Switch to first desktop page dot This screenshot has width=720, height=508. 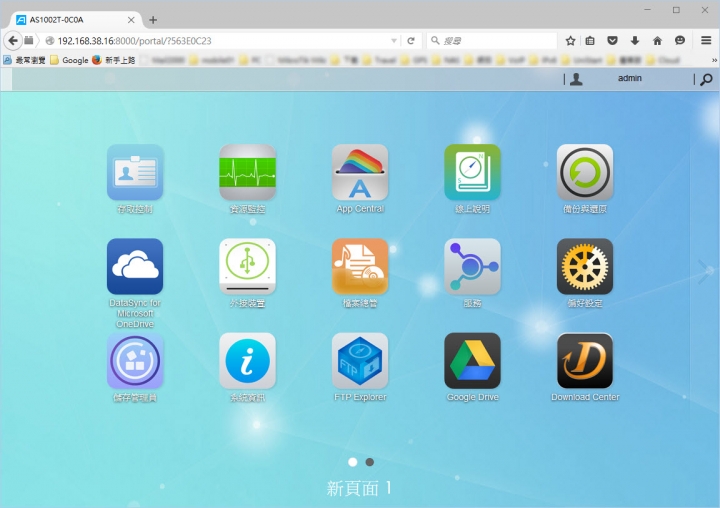pyautogui.click(x=353, y=462)
